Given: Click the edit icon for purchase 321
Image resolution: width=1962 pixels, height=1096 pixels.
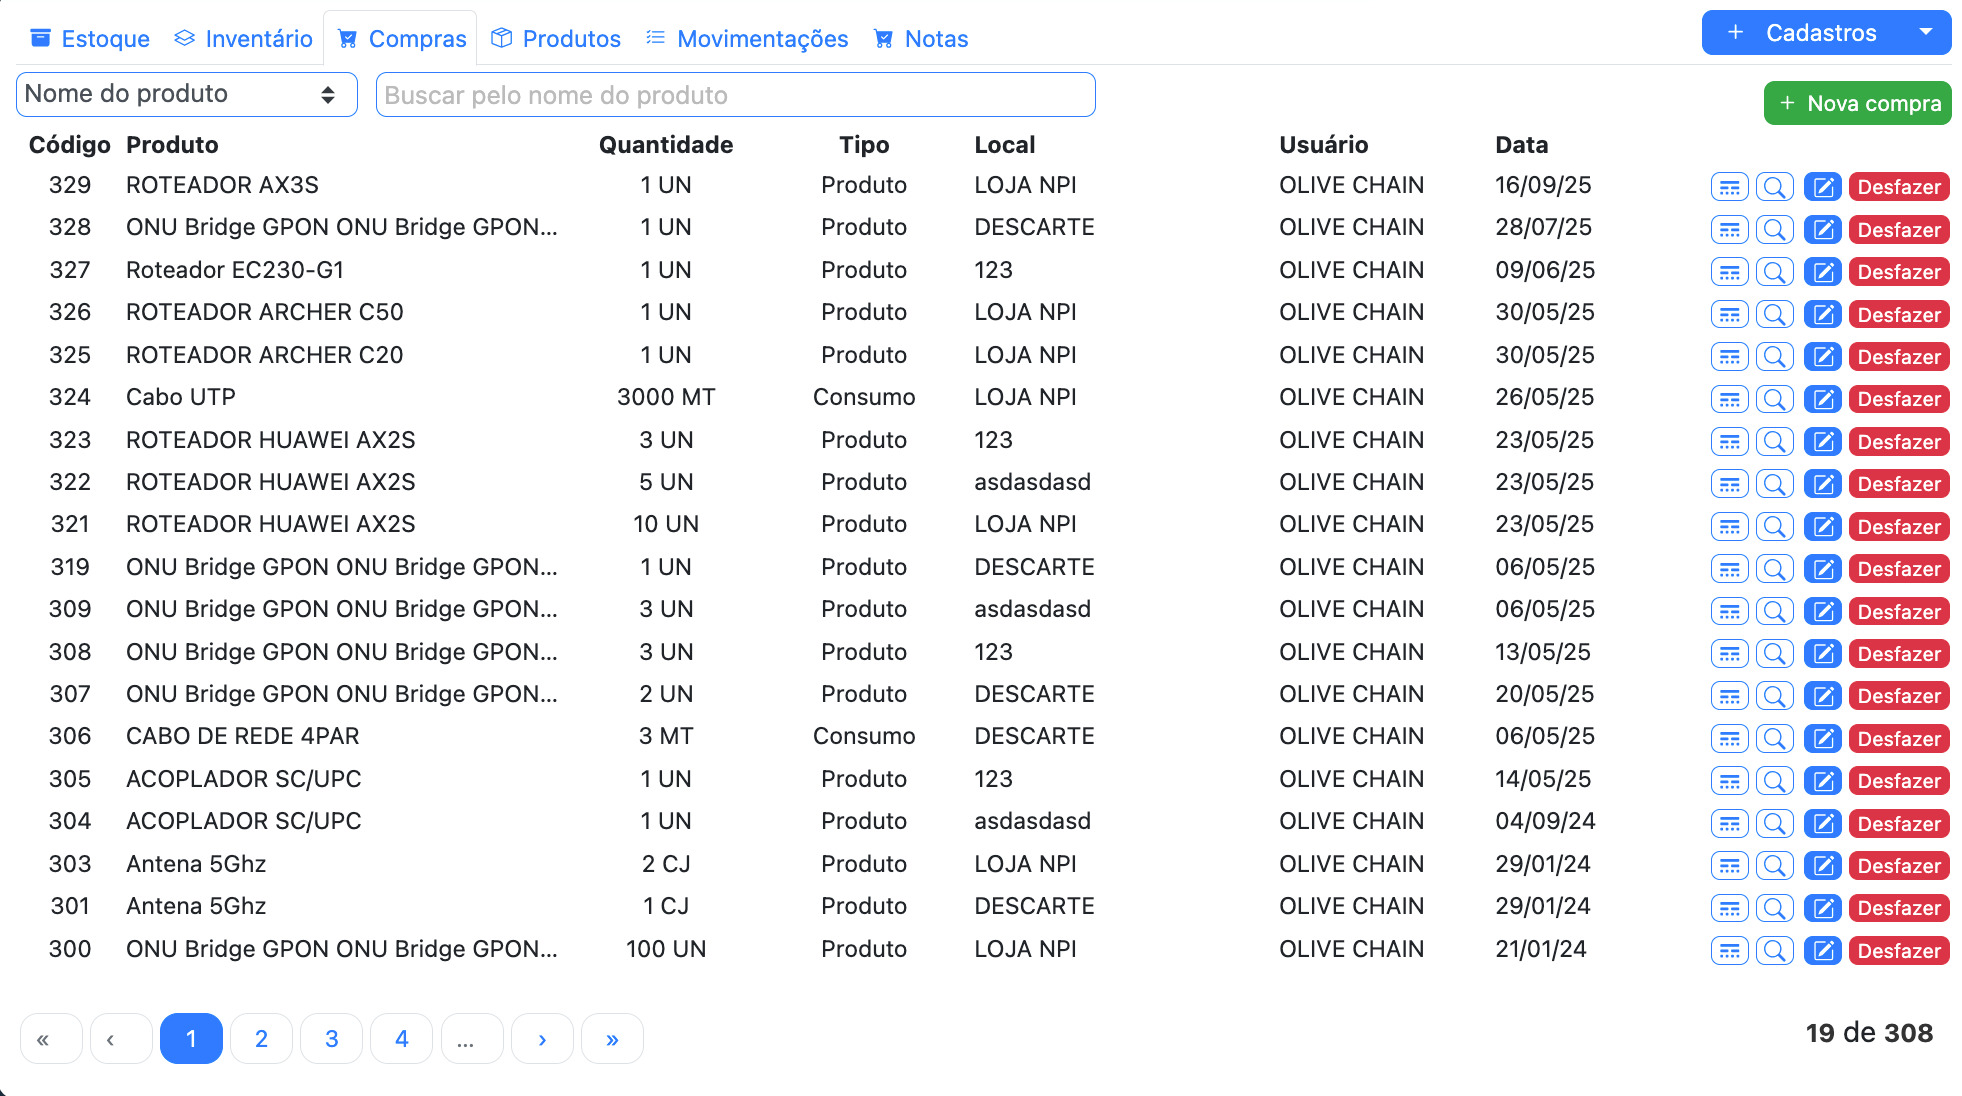Looking at the screenshot, I should [1822, 526].
